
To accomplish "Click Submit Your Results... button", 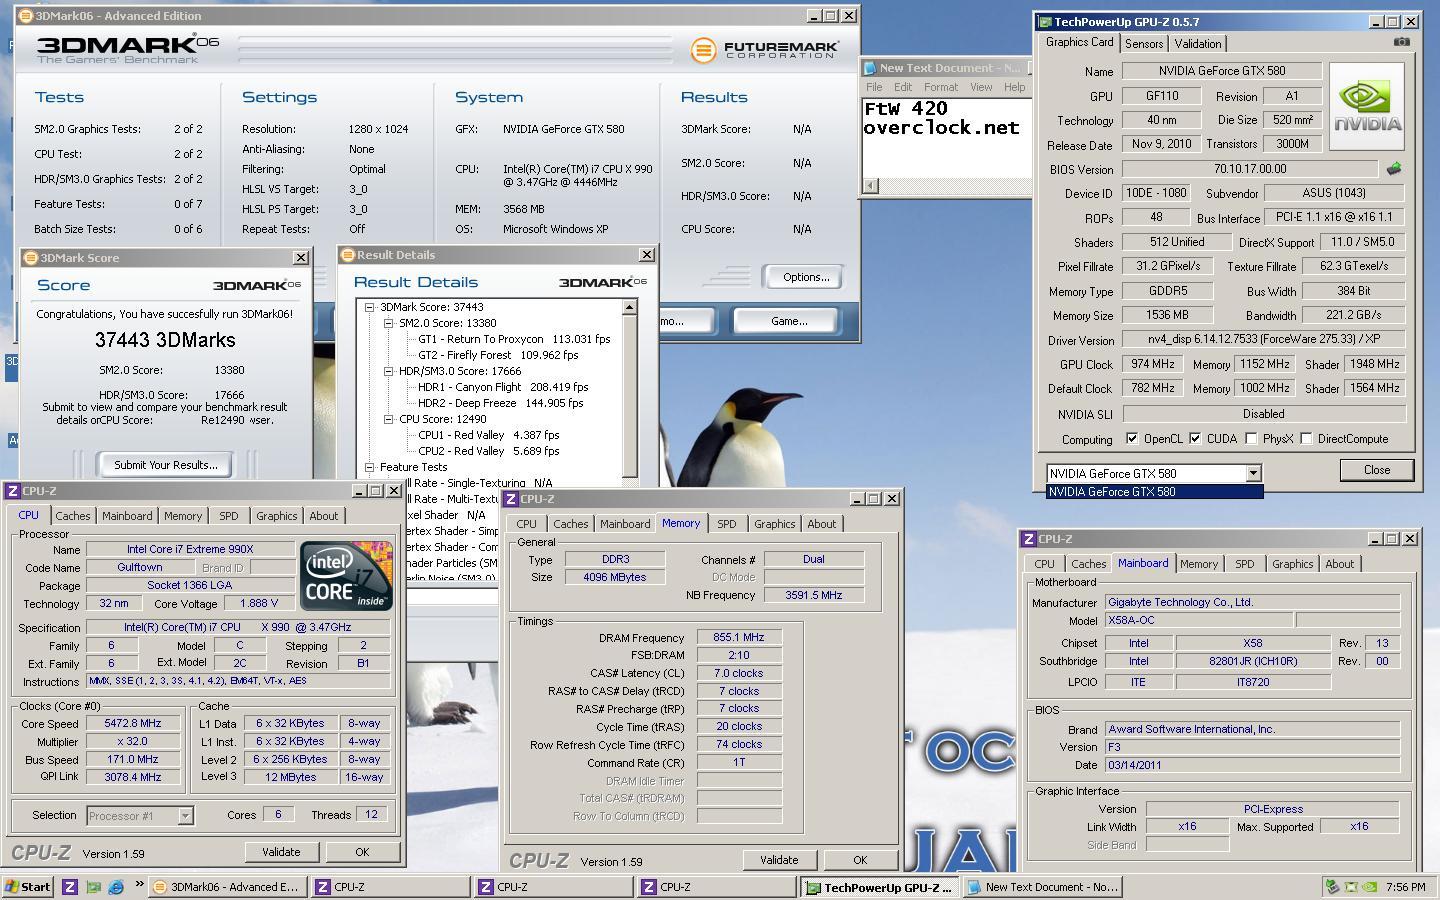I will (x=165, y=465).
